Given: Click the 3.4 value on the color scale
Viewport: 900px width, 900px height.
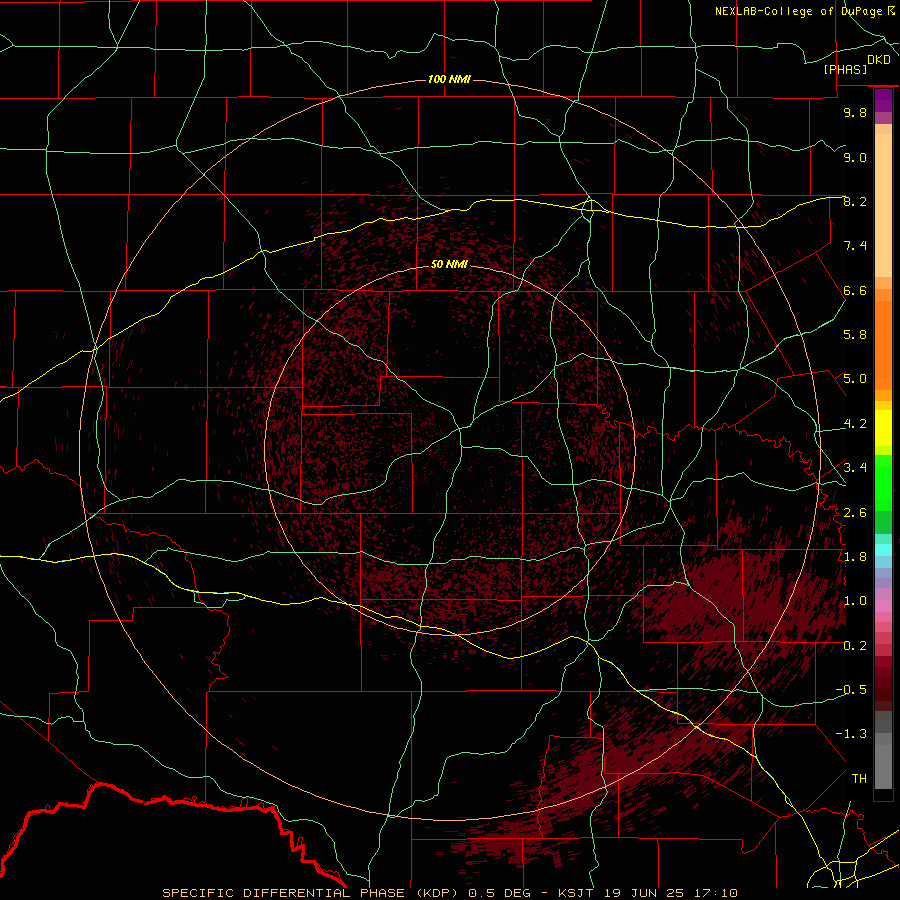Looking at the screenshot, I should pyautogui.click(x=855, y=468).
